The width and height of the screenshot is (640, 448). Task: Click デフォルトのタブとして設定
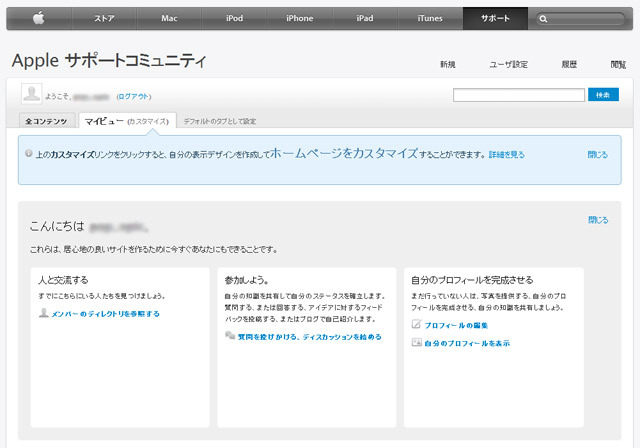pos(220,121)
